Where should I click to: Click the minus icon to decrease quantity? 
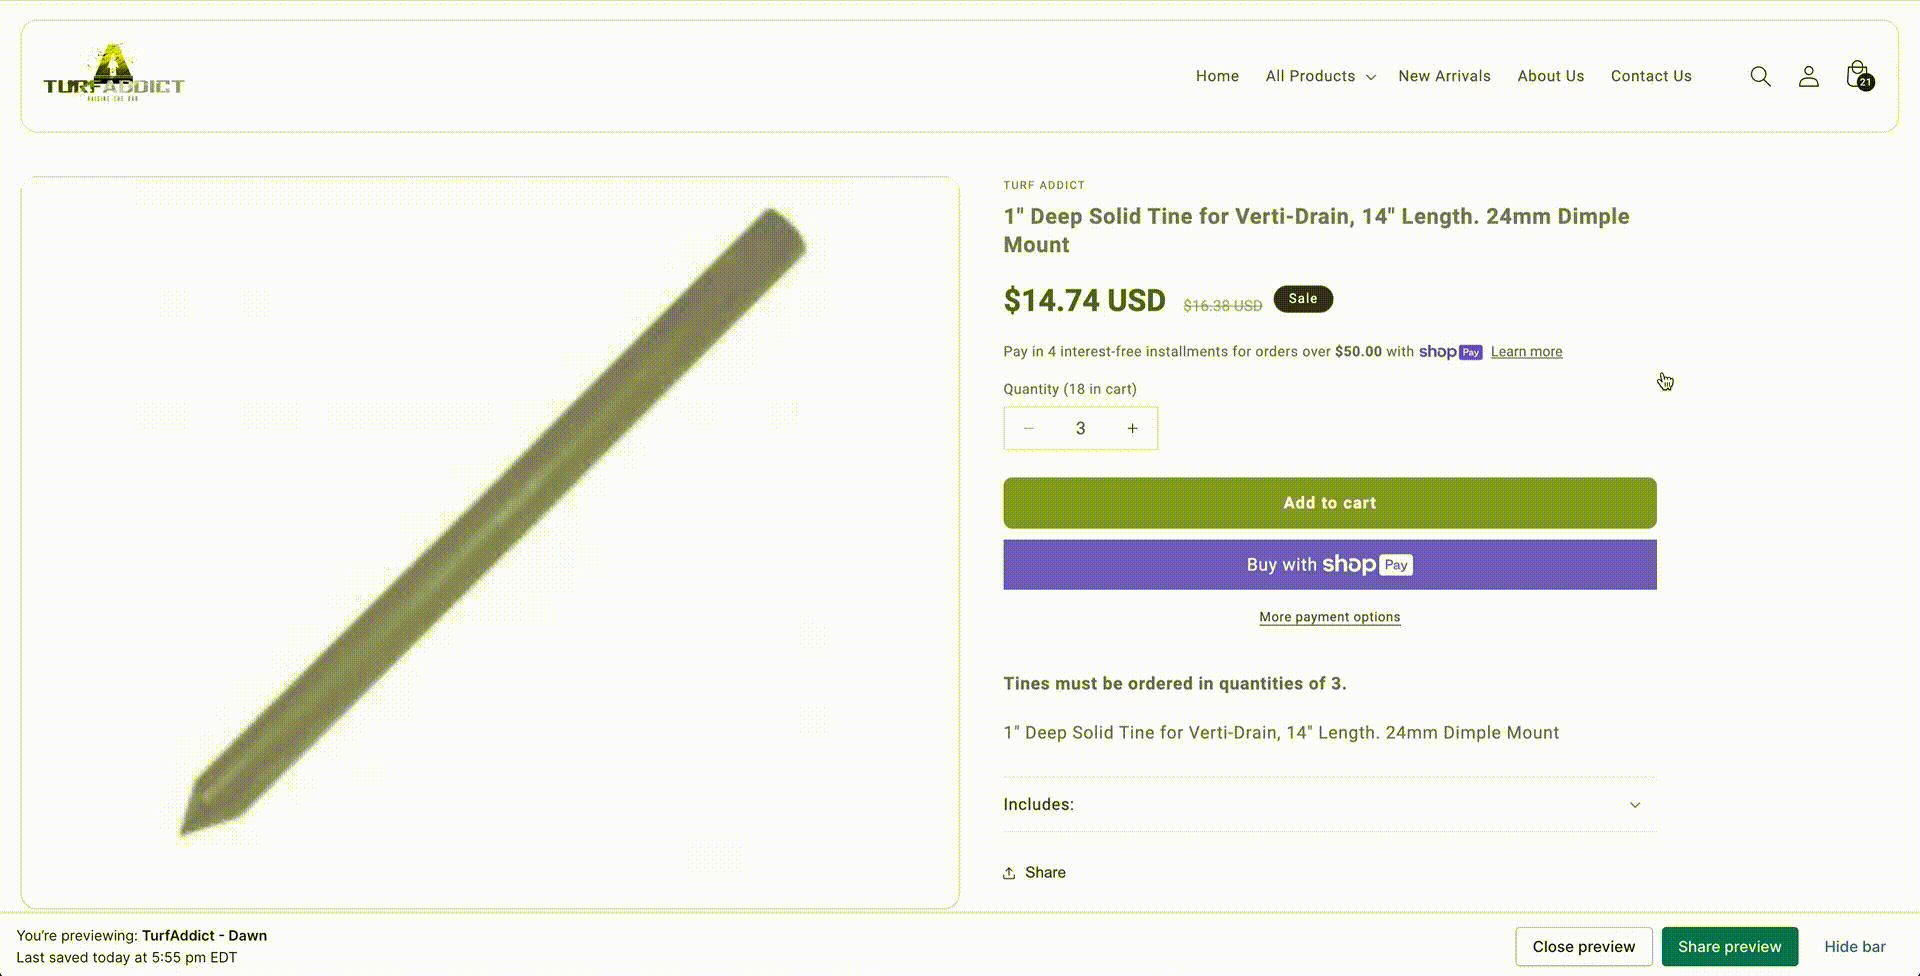click(1028, 428)
